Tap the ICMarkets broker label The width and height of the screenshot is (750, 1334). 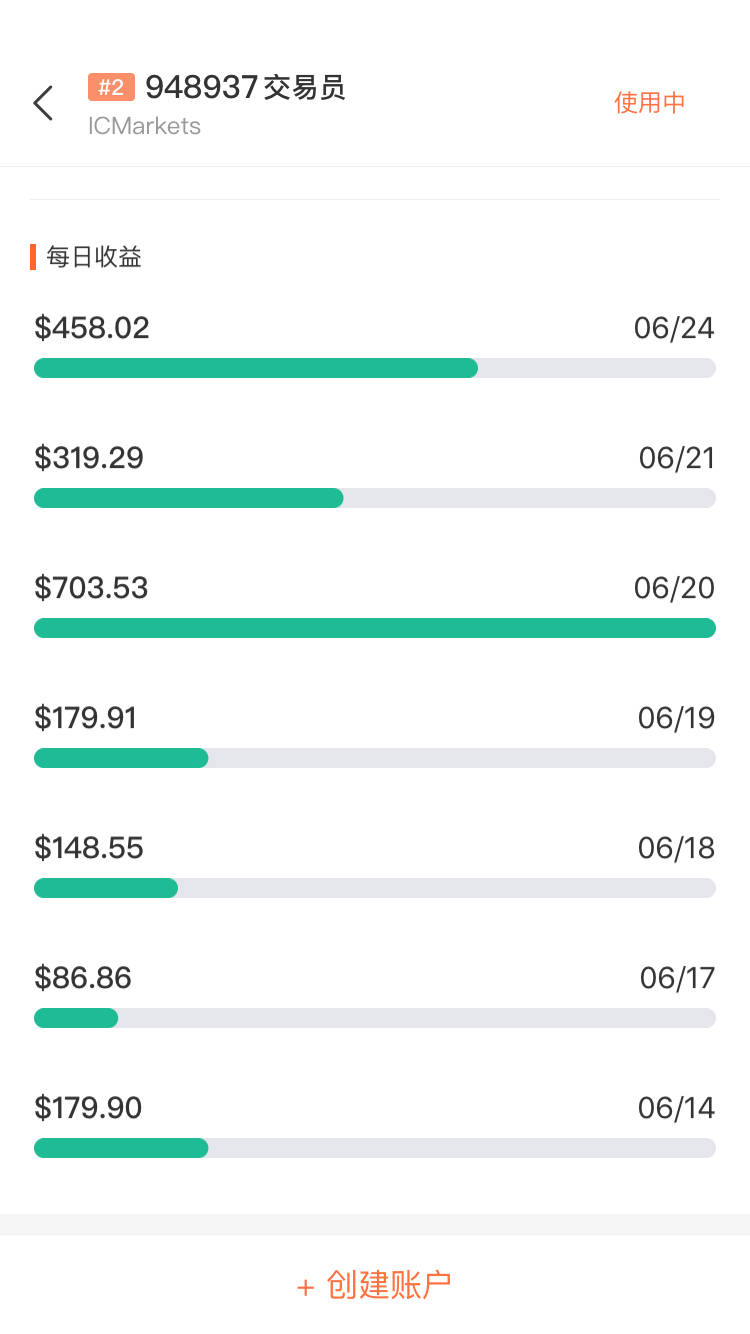coord(144,126)
